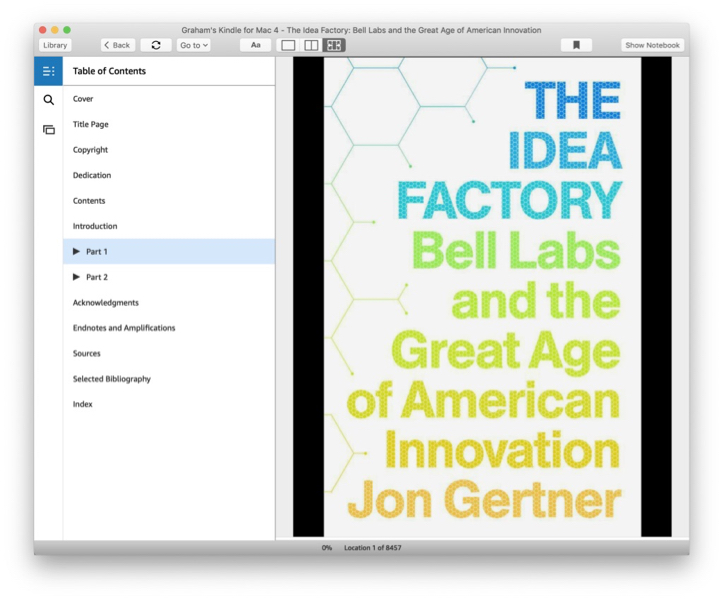The image size is (723, 600).
Task: Open the Copyright section
Action: coord(90,149)
